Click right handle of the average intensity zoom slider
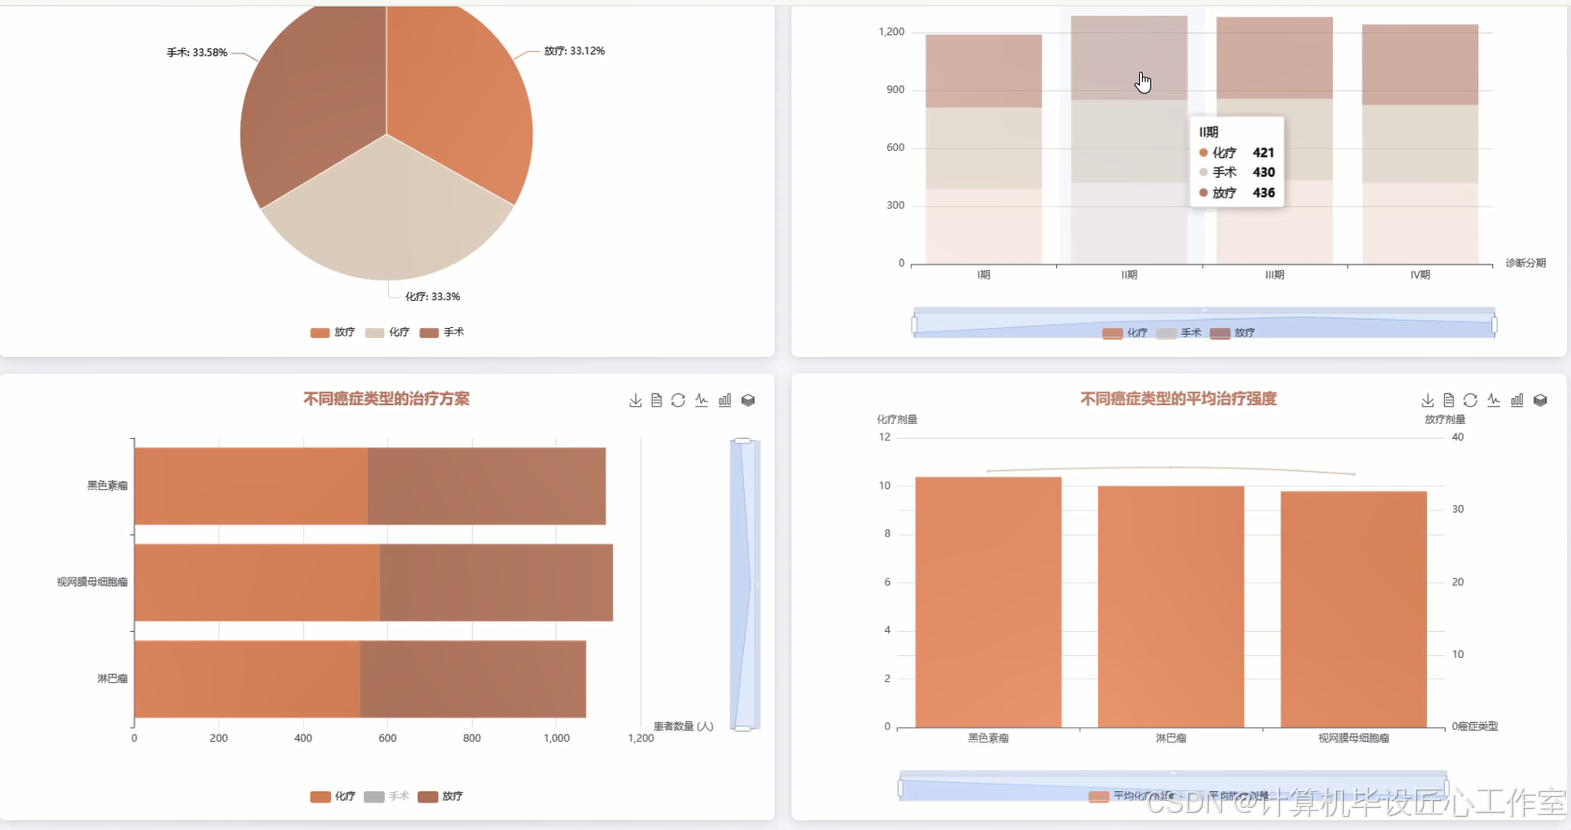The width and height of the screenshot is (1571, 830). 1446,788
